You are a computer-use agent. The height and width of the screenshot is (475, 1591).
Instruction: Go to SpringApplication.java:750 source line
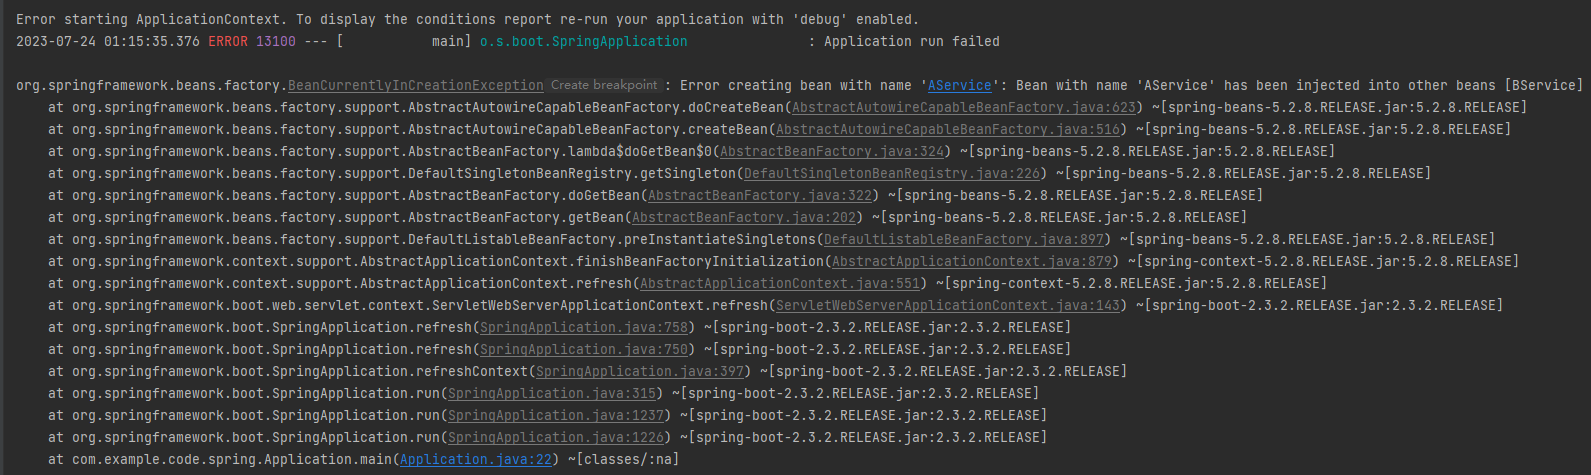[x=584, y=350]
